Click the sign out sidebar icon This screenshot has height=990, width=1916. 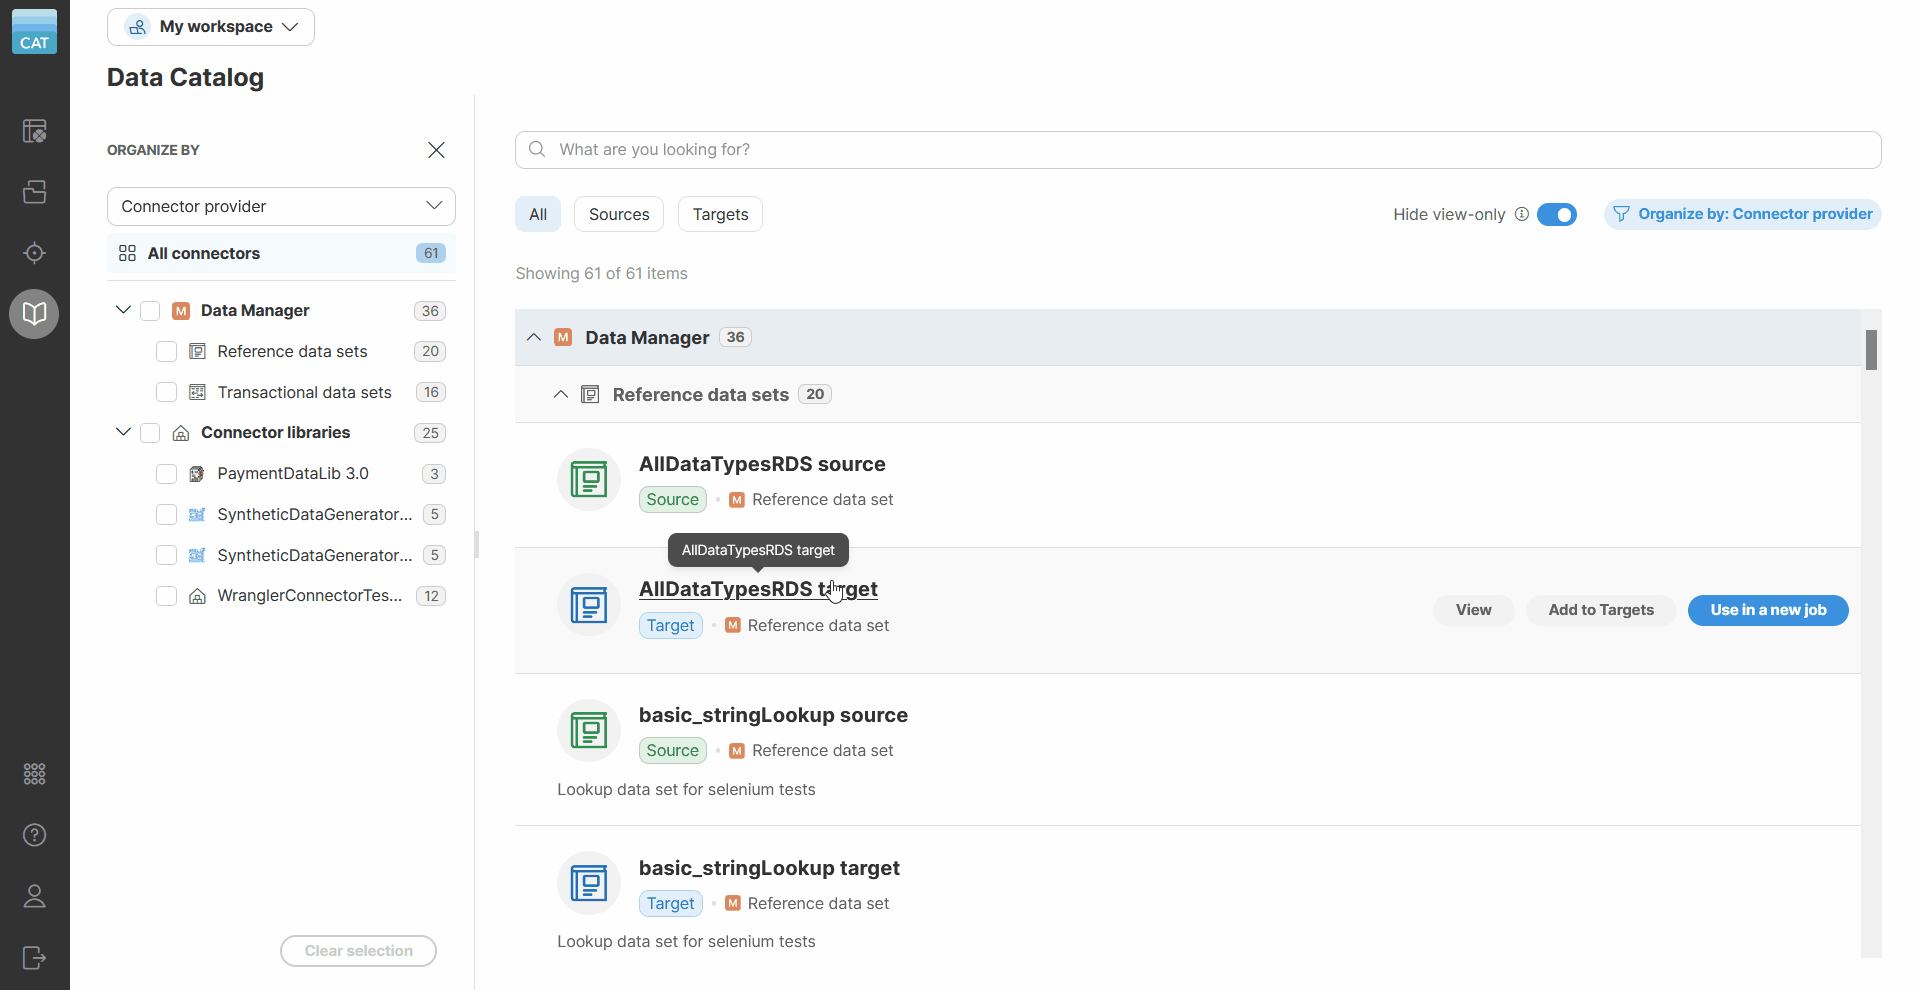35,958
